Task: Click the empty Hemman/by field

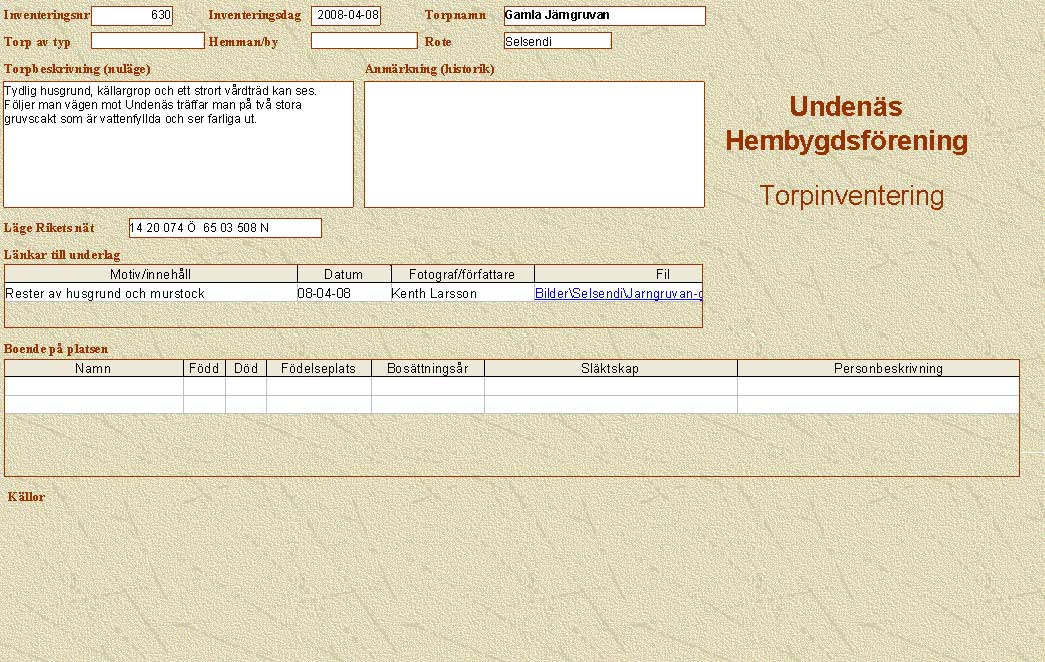Action: pyautogui.click(x=363, y=41)
